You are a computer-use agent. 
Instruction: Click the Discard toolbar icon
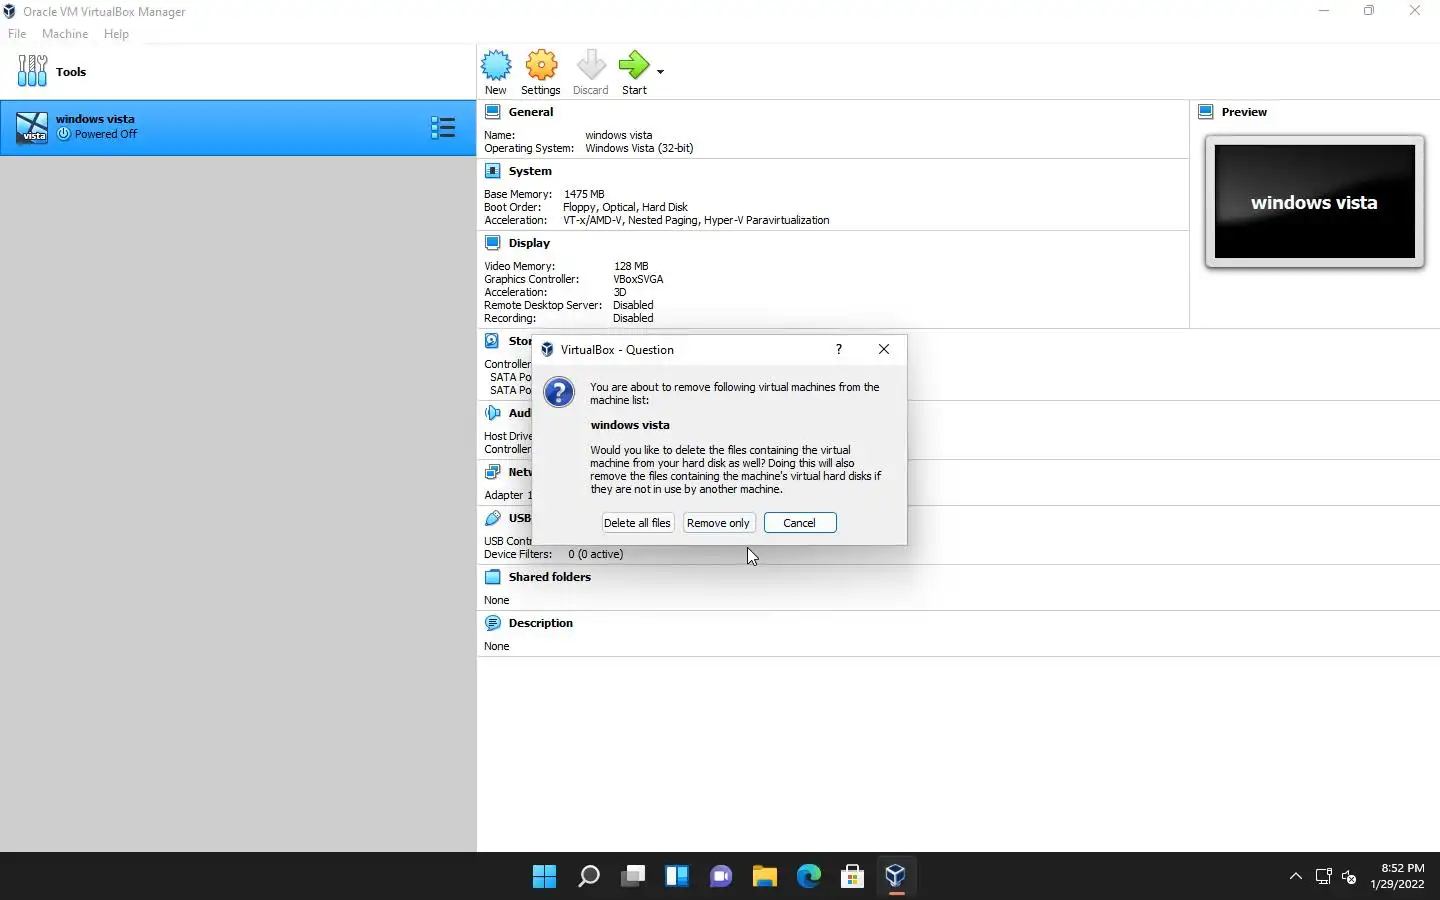[591, 66]
